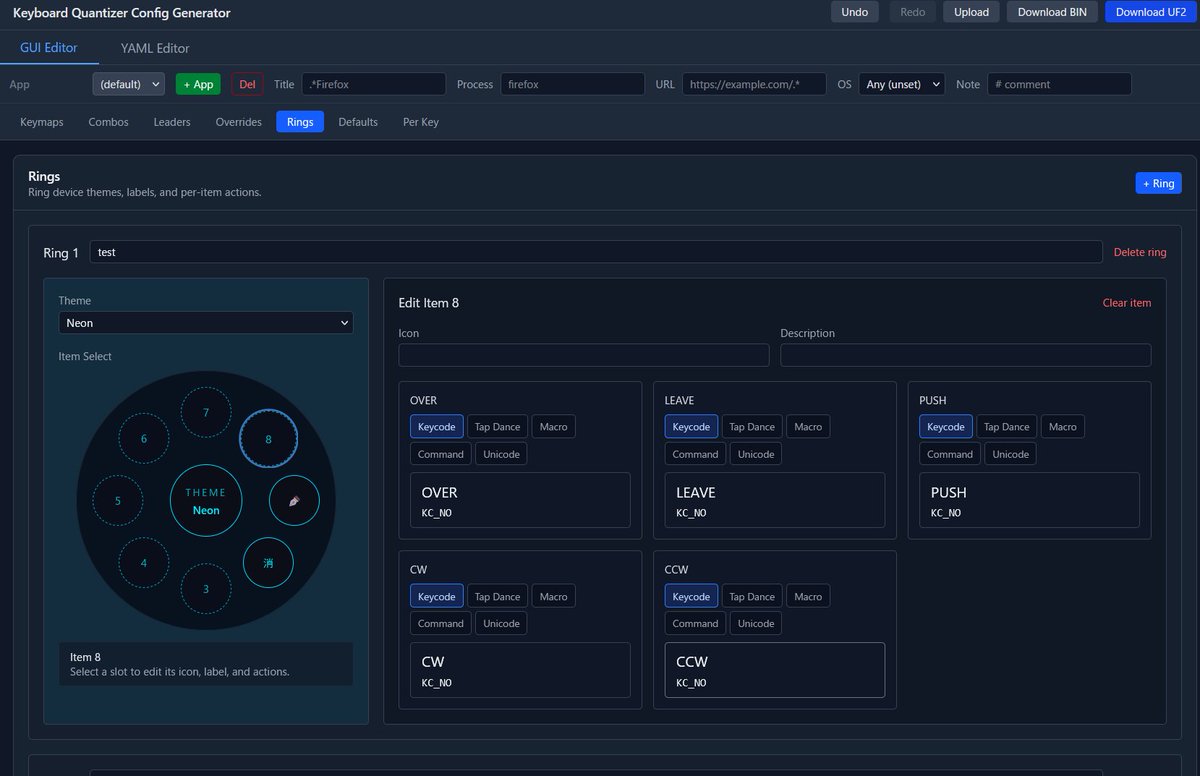Focus the Note comment field
The image size is (1200, 776).
click(x=1060, y=84)
